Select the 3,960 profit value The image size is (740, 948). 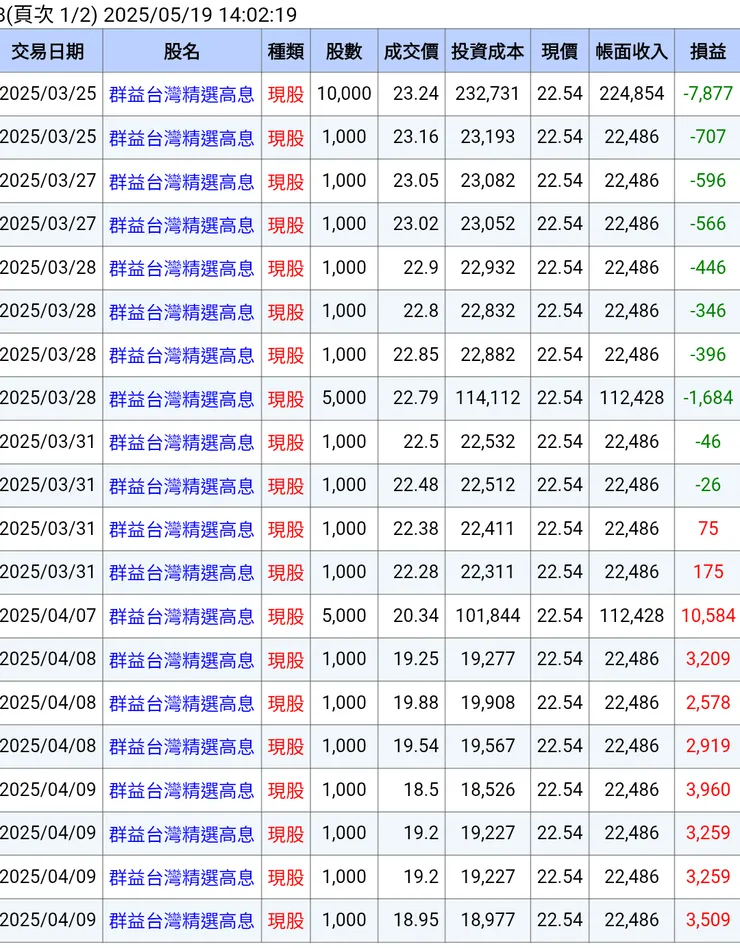pos(708,790)
